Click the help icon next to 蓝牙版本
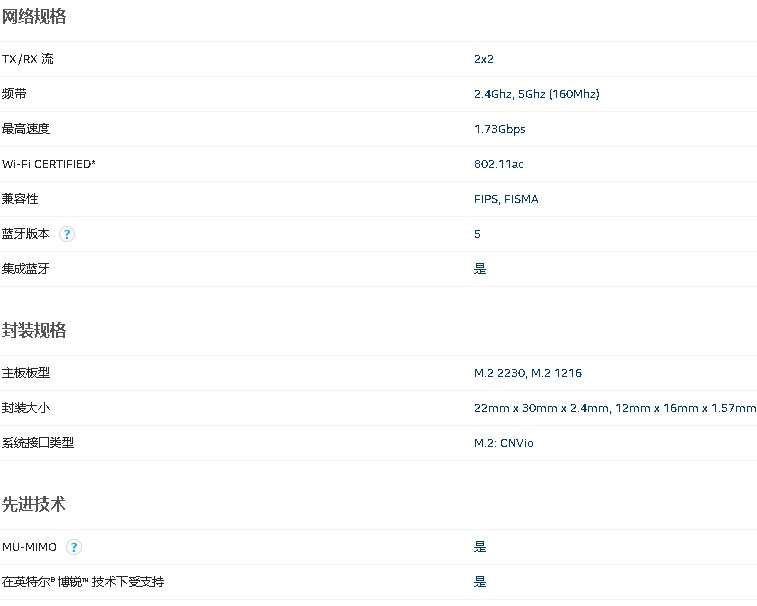The image size is (757, 606). pyautogui.click(x=67, y=234)
